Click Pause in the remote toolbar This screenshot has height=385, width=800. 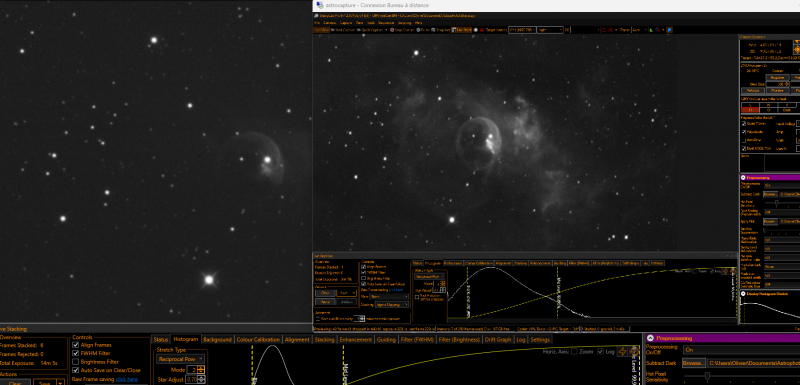click(x=423, y=30)
